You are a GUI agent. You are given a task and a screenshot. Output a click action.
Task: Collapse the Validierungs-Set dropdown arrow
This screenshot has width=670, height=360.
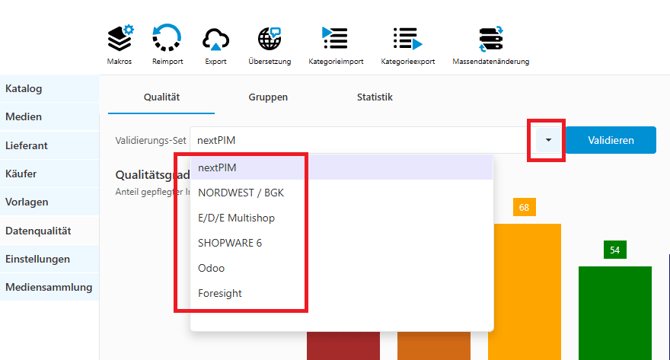coord(548,140)
